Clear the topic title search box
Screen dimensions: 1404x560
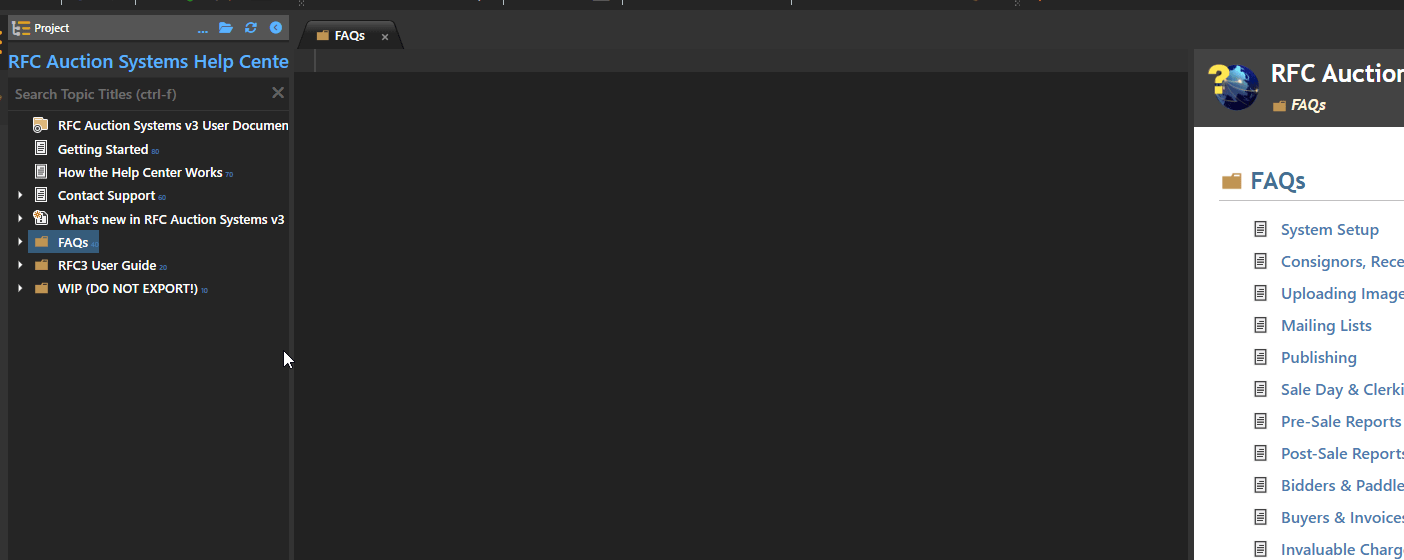pyautogui.click(x=278, y=93)
